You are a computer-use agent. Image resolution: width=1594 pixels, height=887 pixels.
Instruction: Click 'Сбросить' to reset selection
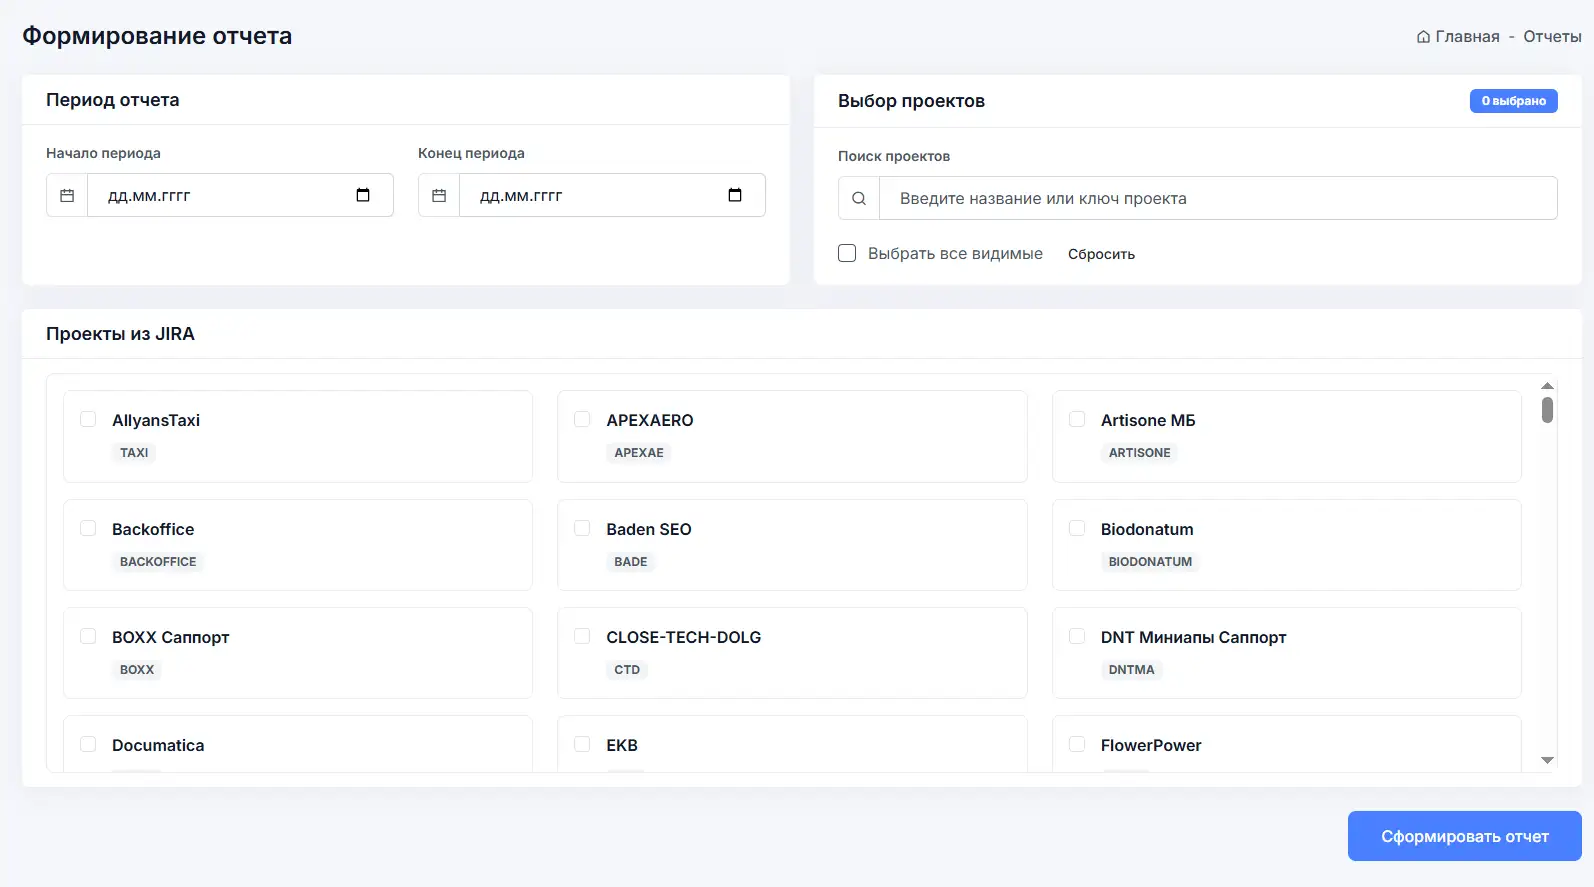pyautogui.click(x=1101, y=254)
